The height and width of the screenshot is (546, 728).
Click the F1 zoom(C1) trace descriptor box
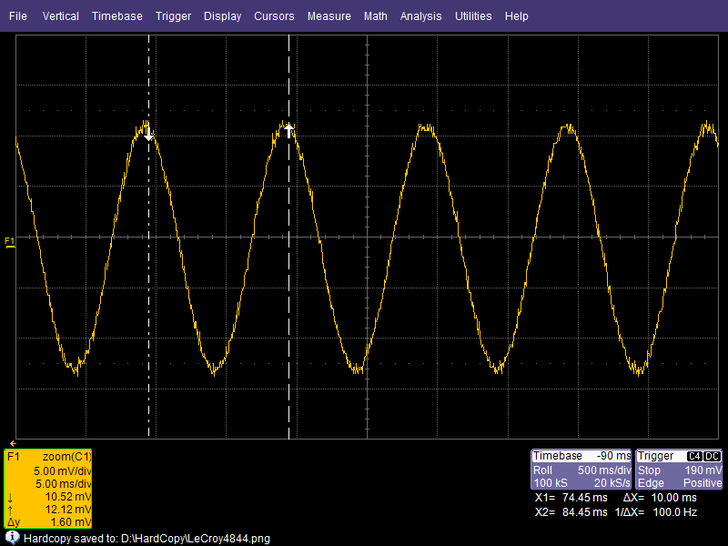[49, 488]
